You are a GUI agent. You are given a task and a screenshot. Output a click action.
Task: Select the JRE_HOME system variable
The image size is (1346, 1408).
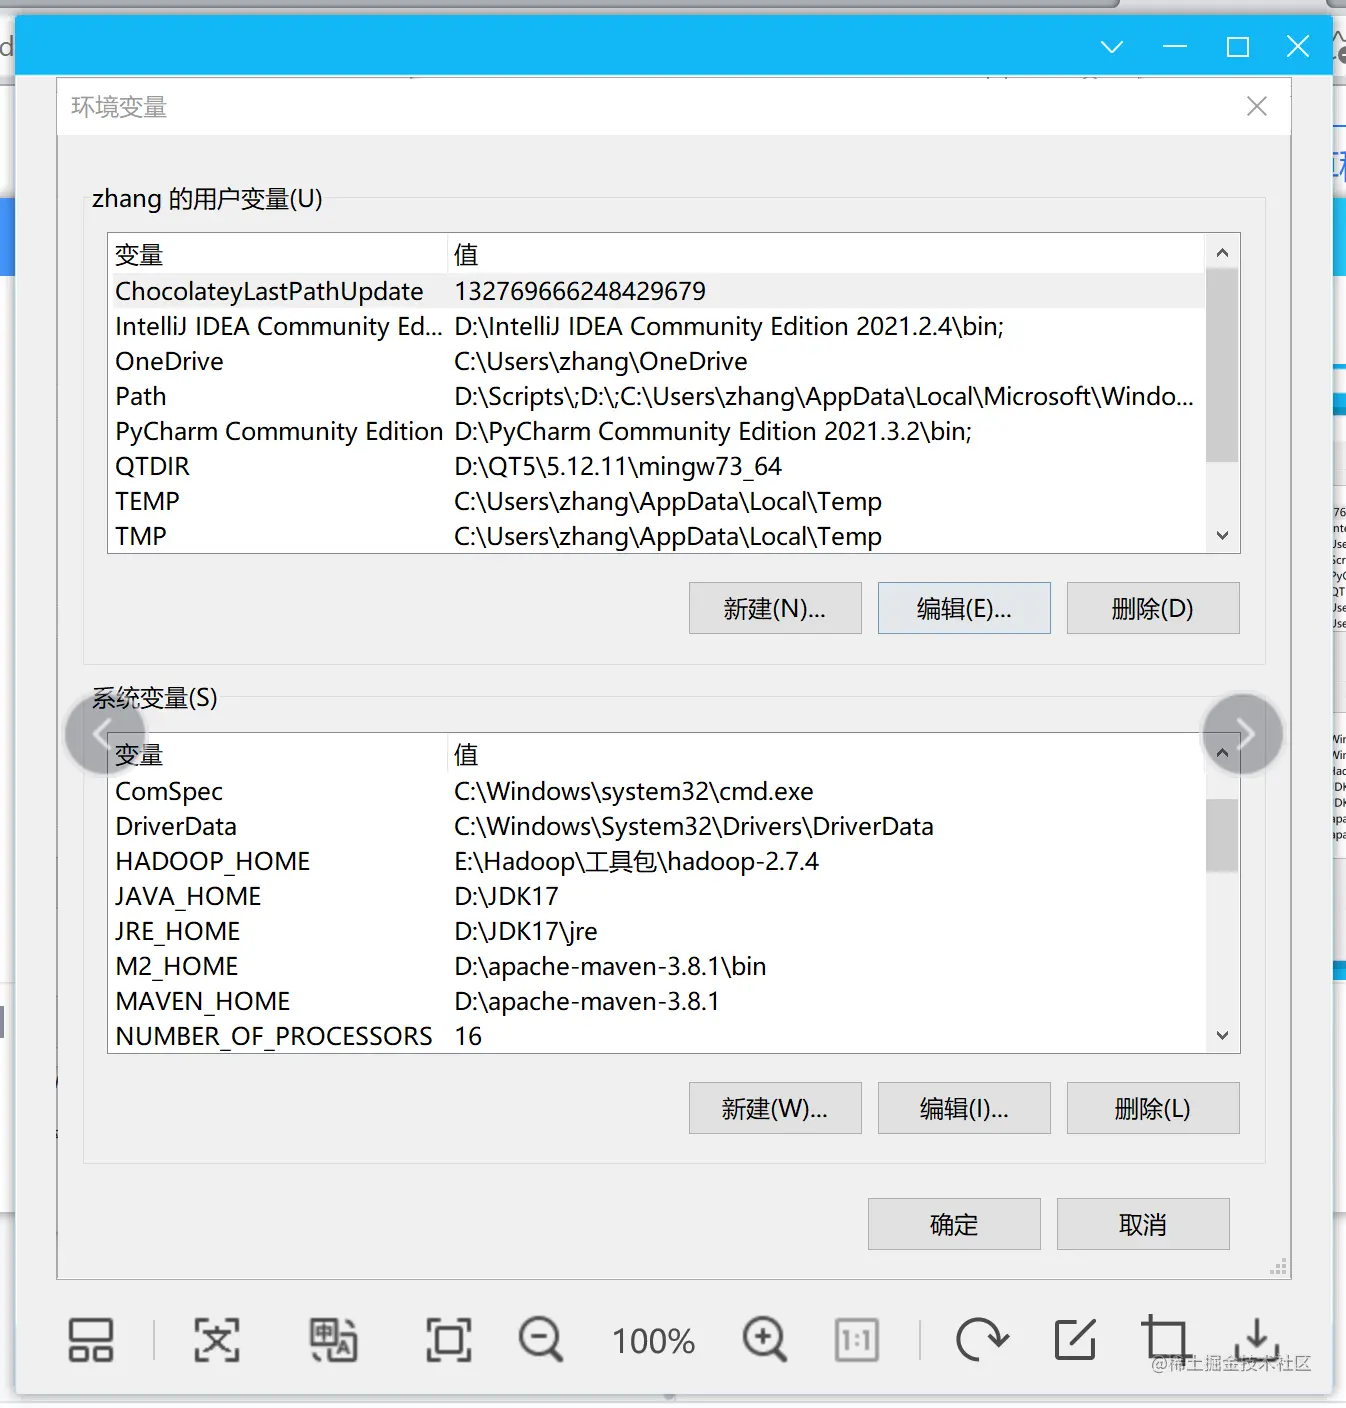656,931
